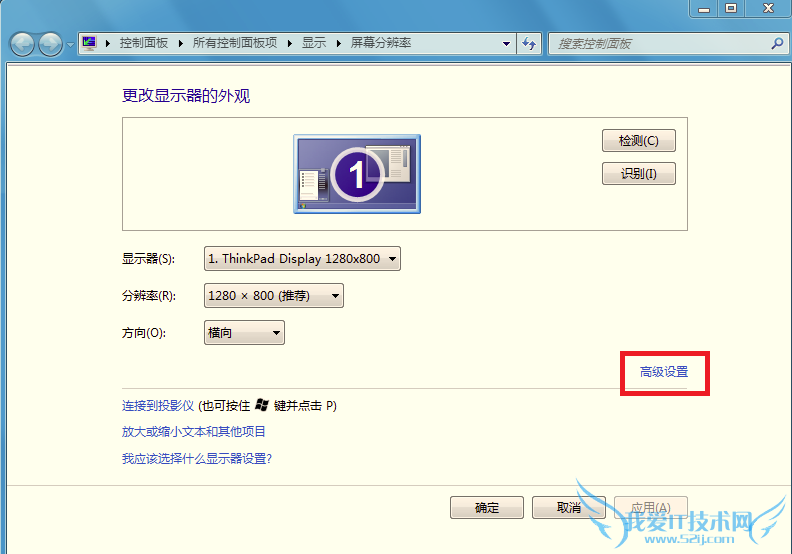Click the 识别(I) identify button
This screenshot has height=554, width=792.
(x=638, y=174)
